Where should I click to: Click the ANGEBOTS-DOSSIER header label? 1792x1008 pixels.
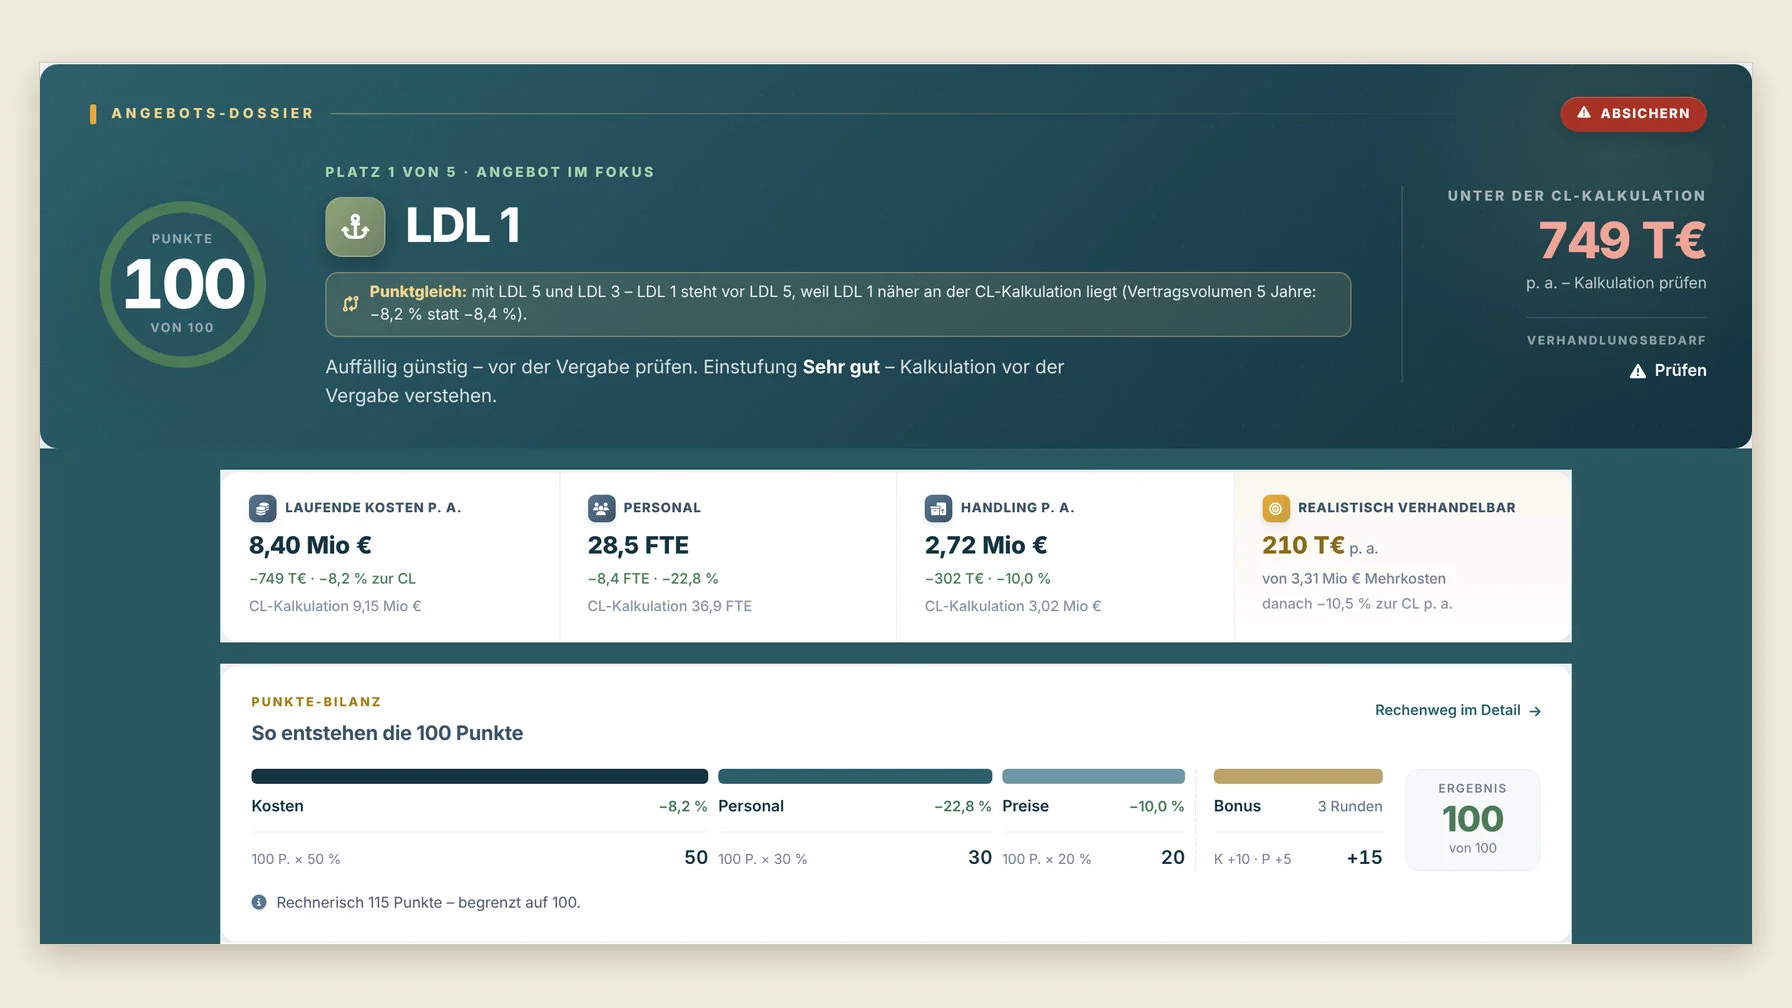tap(212, 113)
